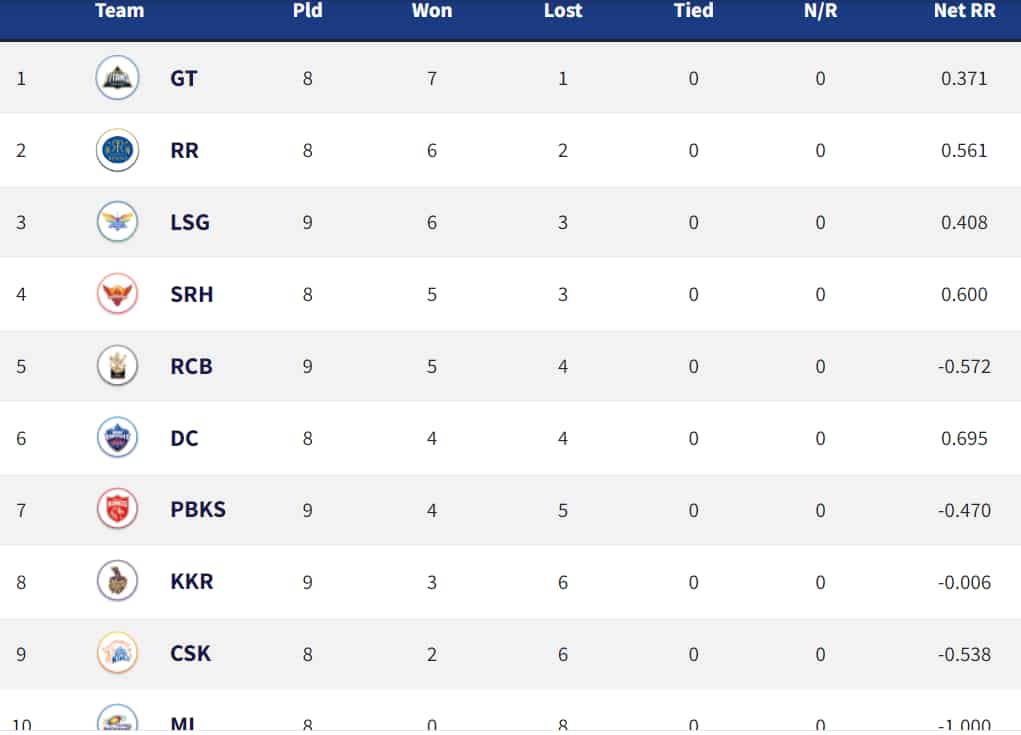Click the SRH team logo
1021x735 pixels.
(117, 294)
